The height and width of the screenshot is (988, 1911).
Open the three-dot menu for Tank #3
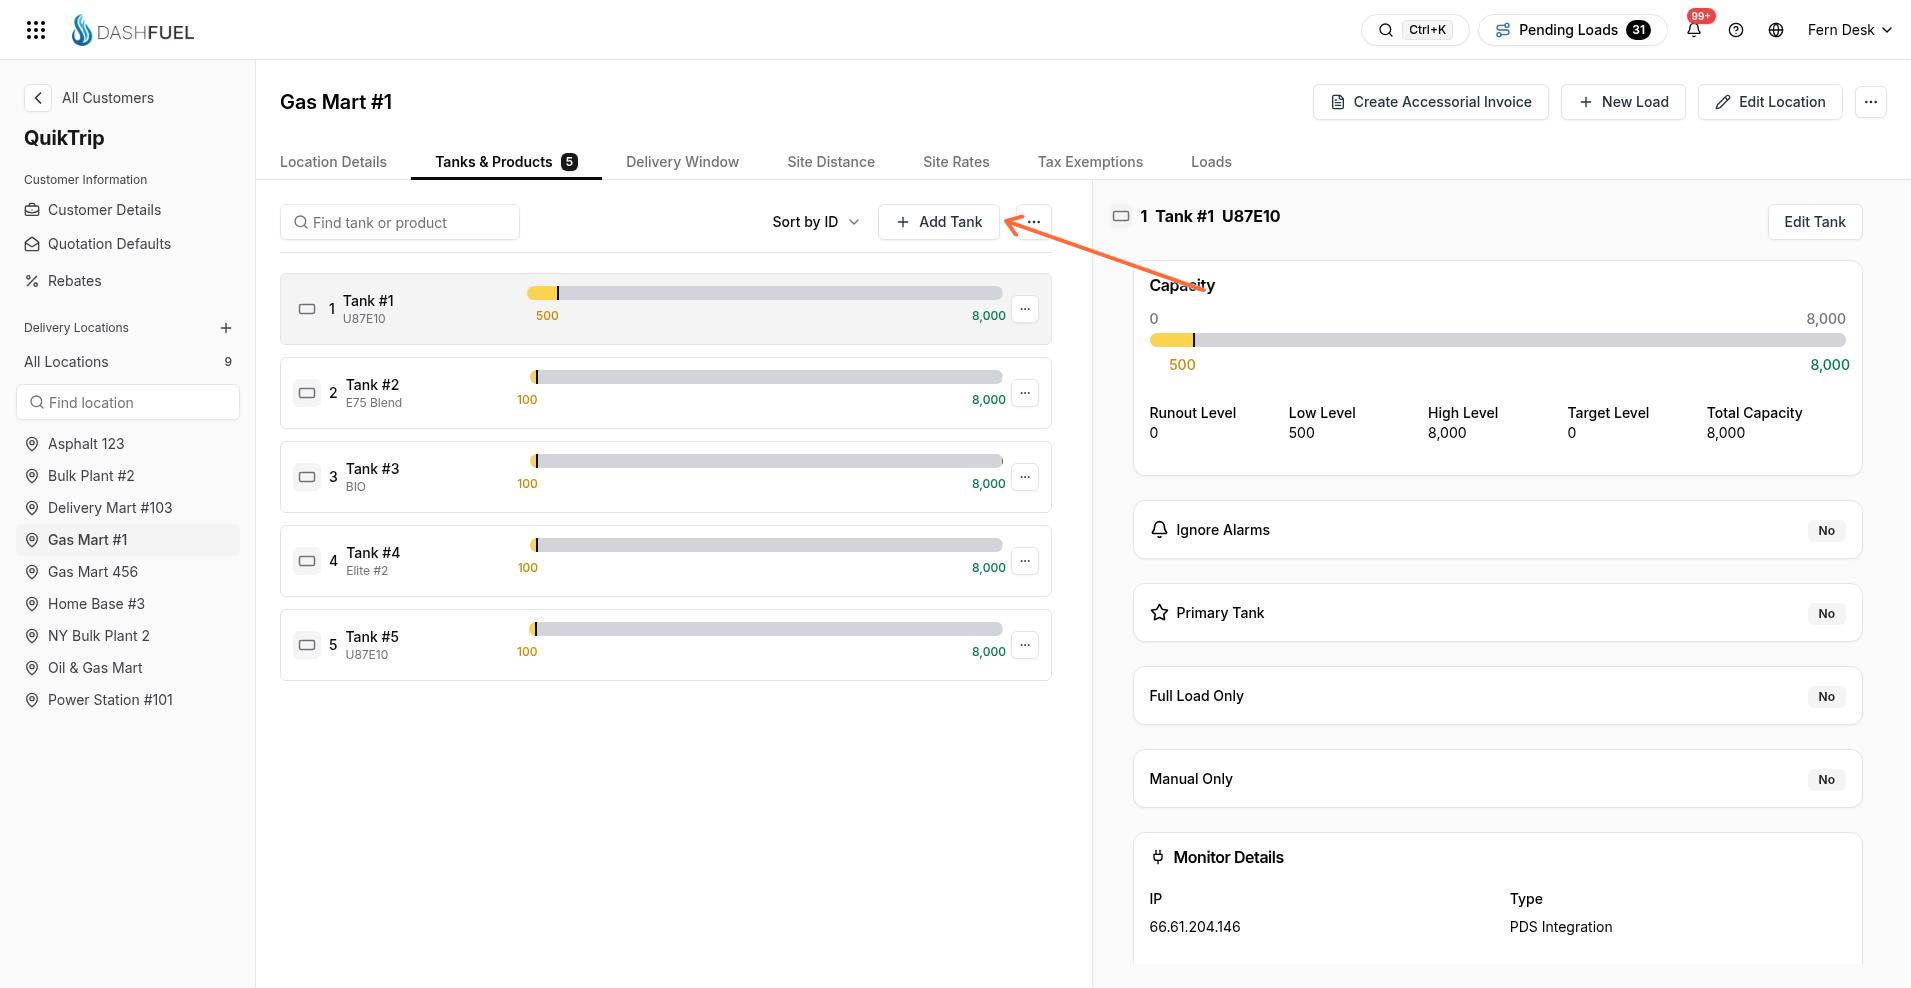tap(1025, 477)
